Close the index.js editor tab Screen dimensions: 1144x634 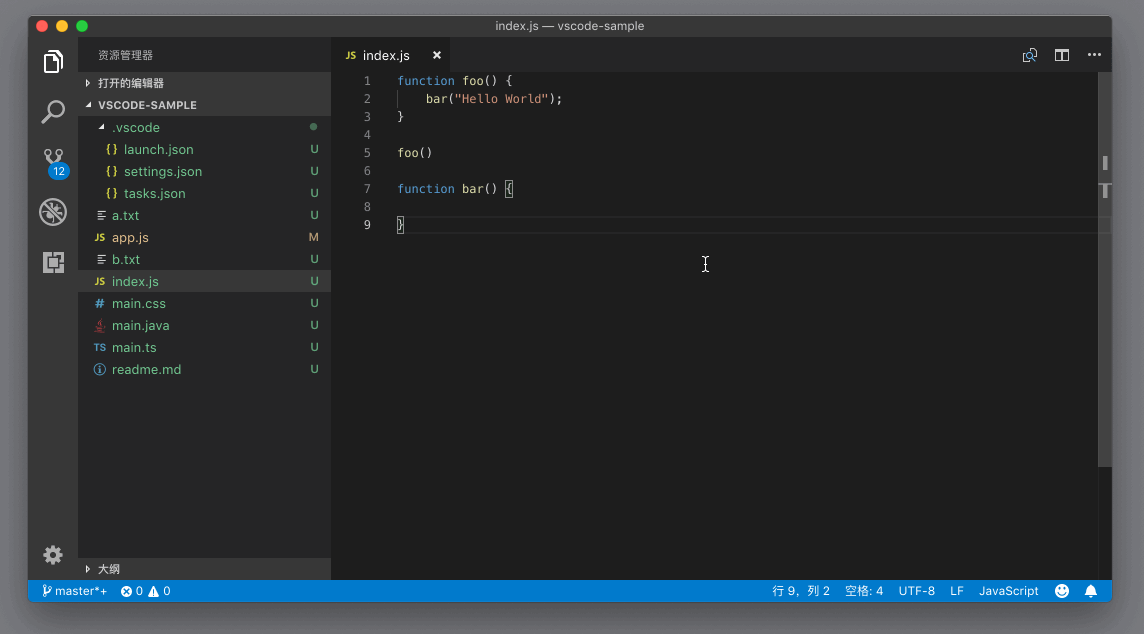[x=437, y=56]
